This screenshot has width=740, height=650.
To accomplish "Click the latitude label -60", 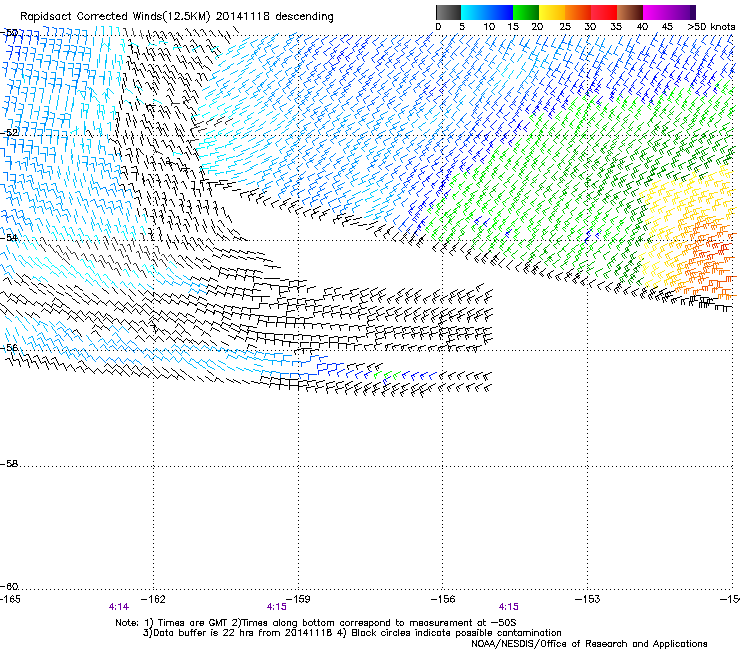I will tap(9, 586).
